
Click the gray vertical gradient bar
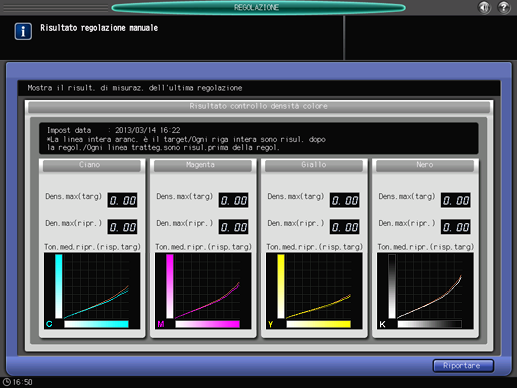[392, 286]
